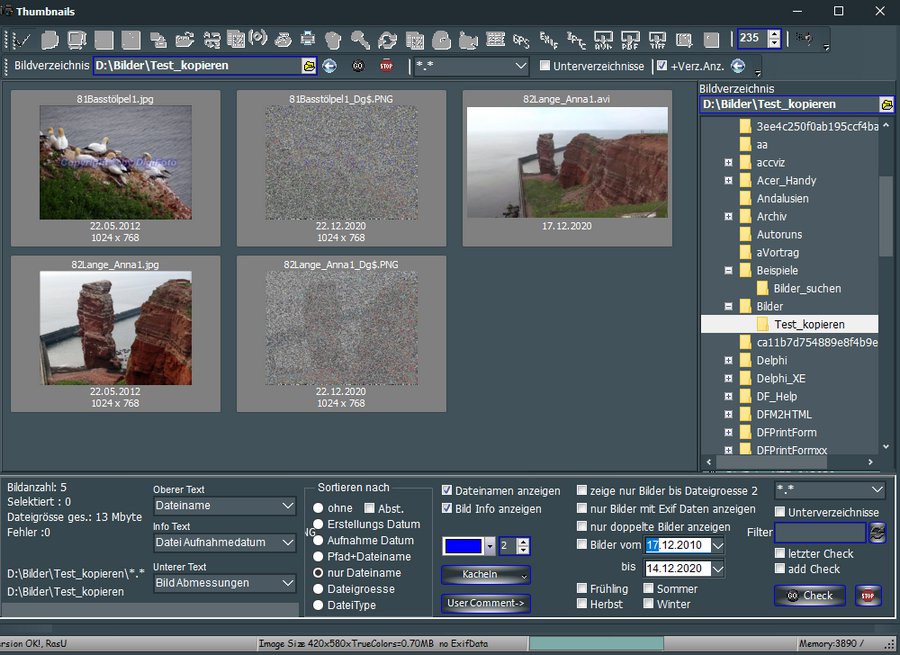The height and width of the screenshot is (655, 900).
Task: Click the User Comment button
Action: 485,603
